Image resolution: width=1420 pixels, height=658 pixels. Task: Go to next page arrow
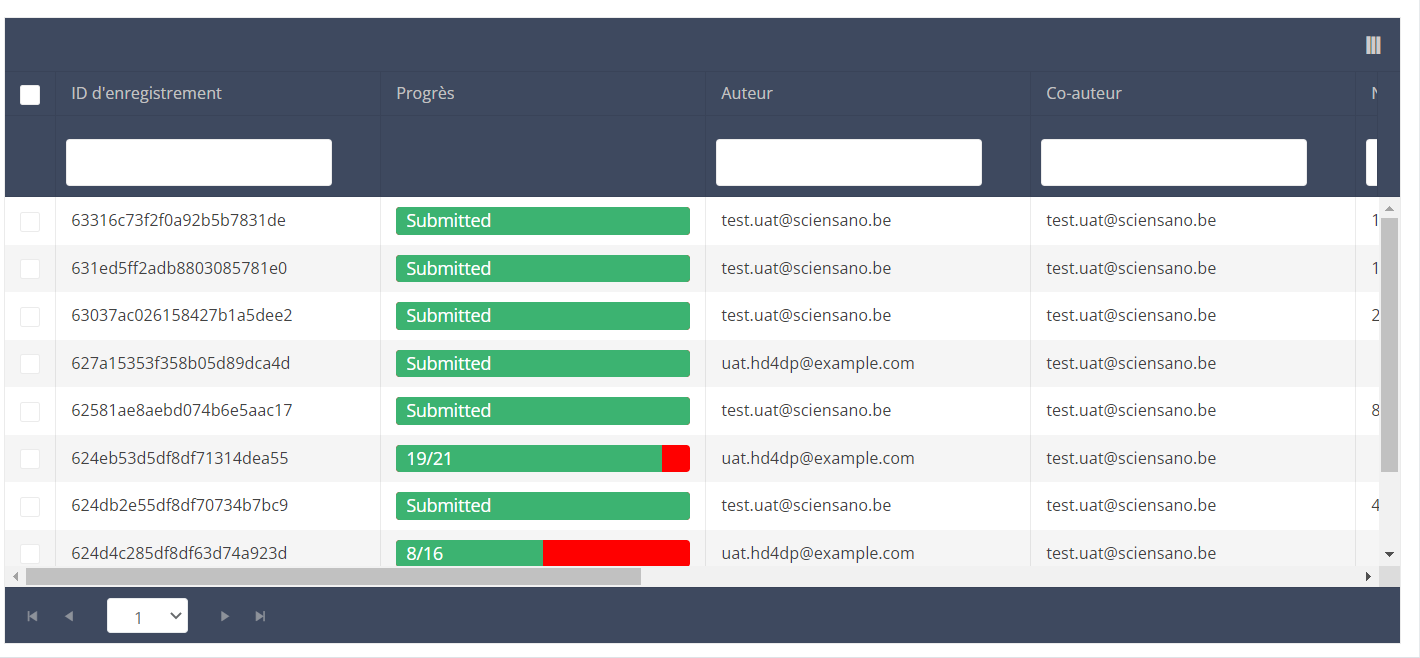(x=225, y=616)
